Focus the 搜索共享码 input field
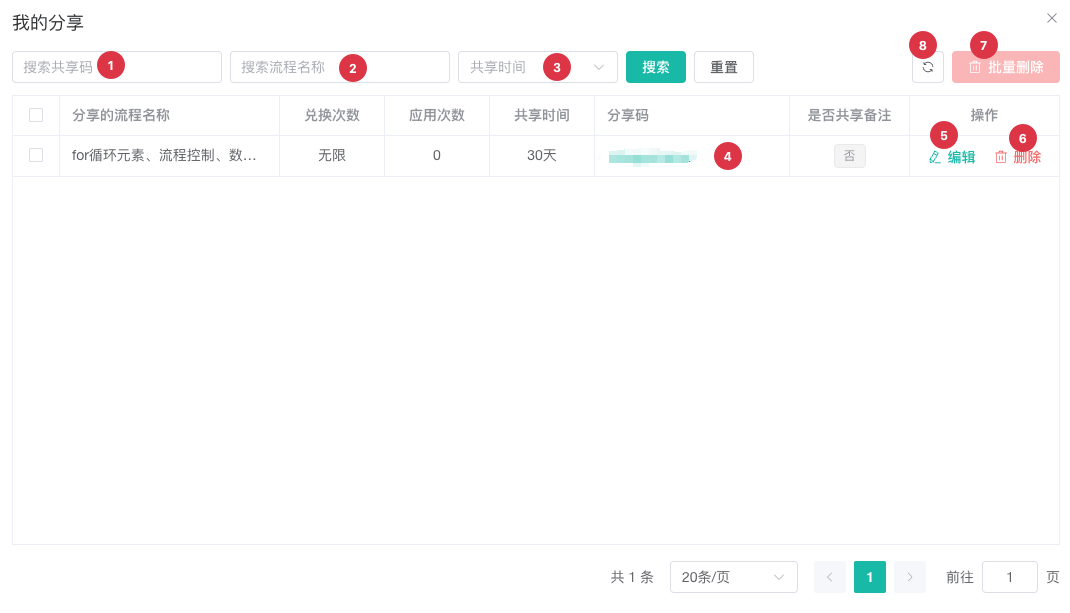 pos(117,67)
